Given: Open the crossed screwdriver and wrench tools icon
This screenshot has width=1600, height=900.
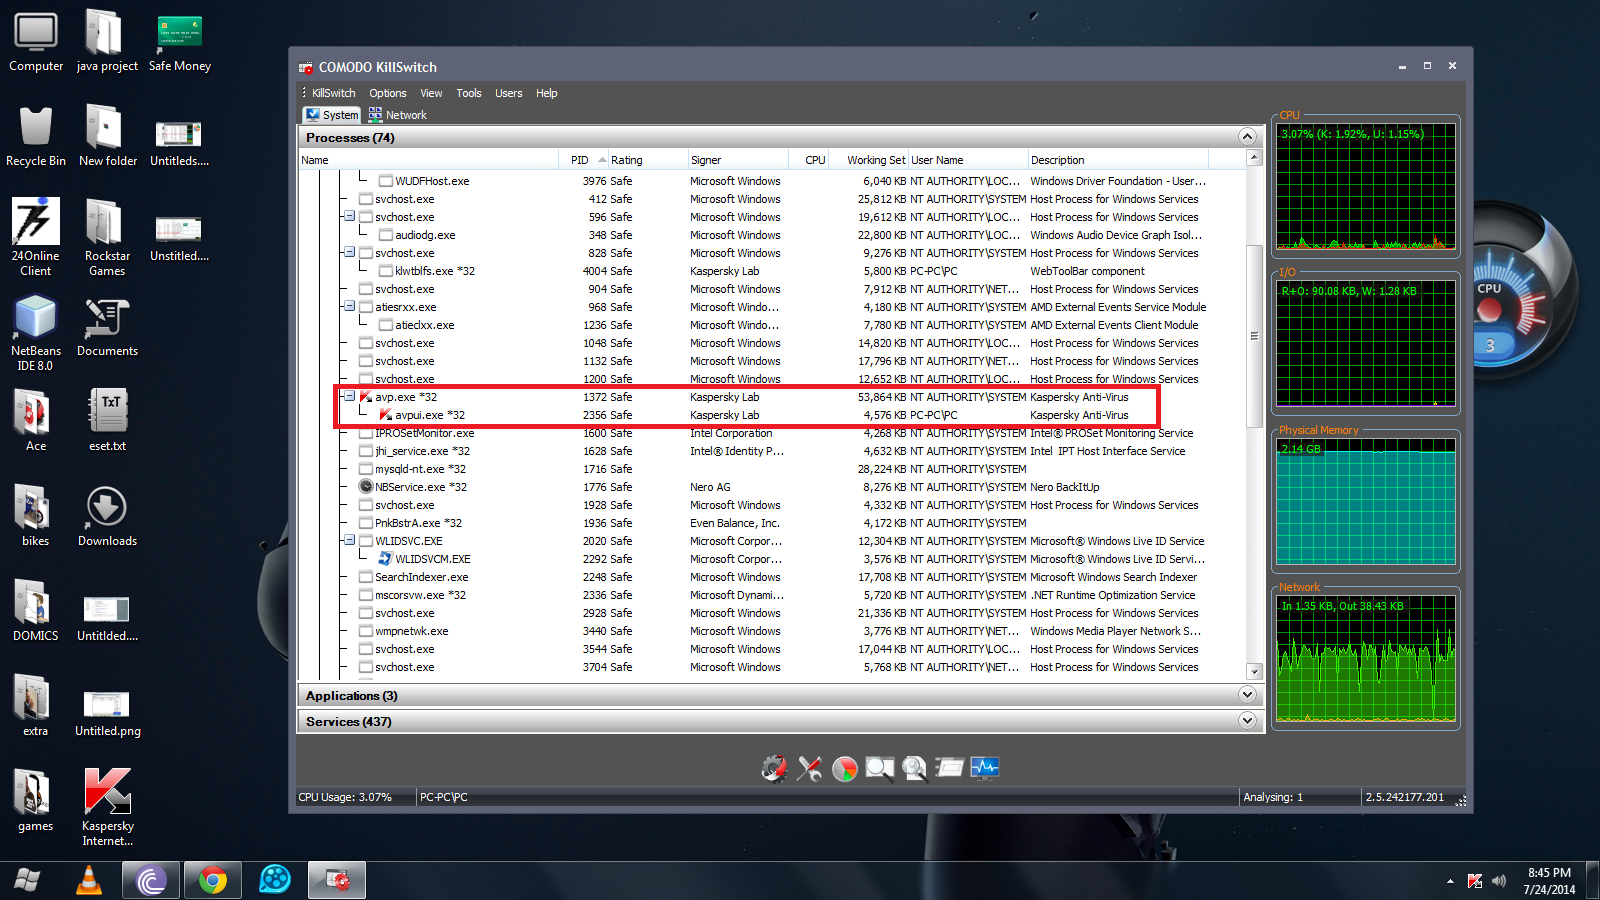Looking at the screenshot, I should [809, 768].
